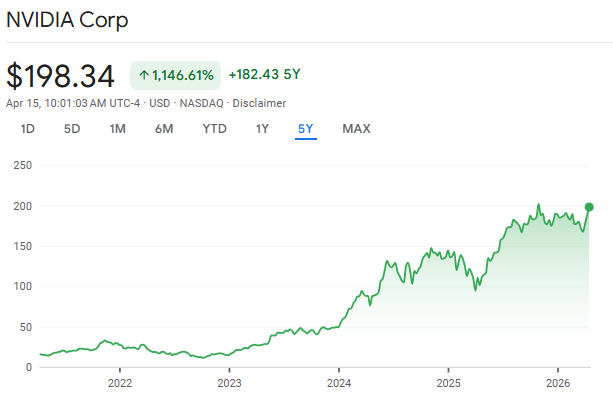Open the Disclaimer link
The height and width of the screenshot is (404, 613).
(x=259, y=103)
